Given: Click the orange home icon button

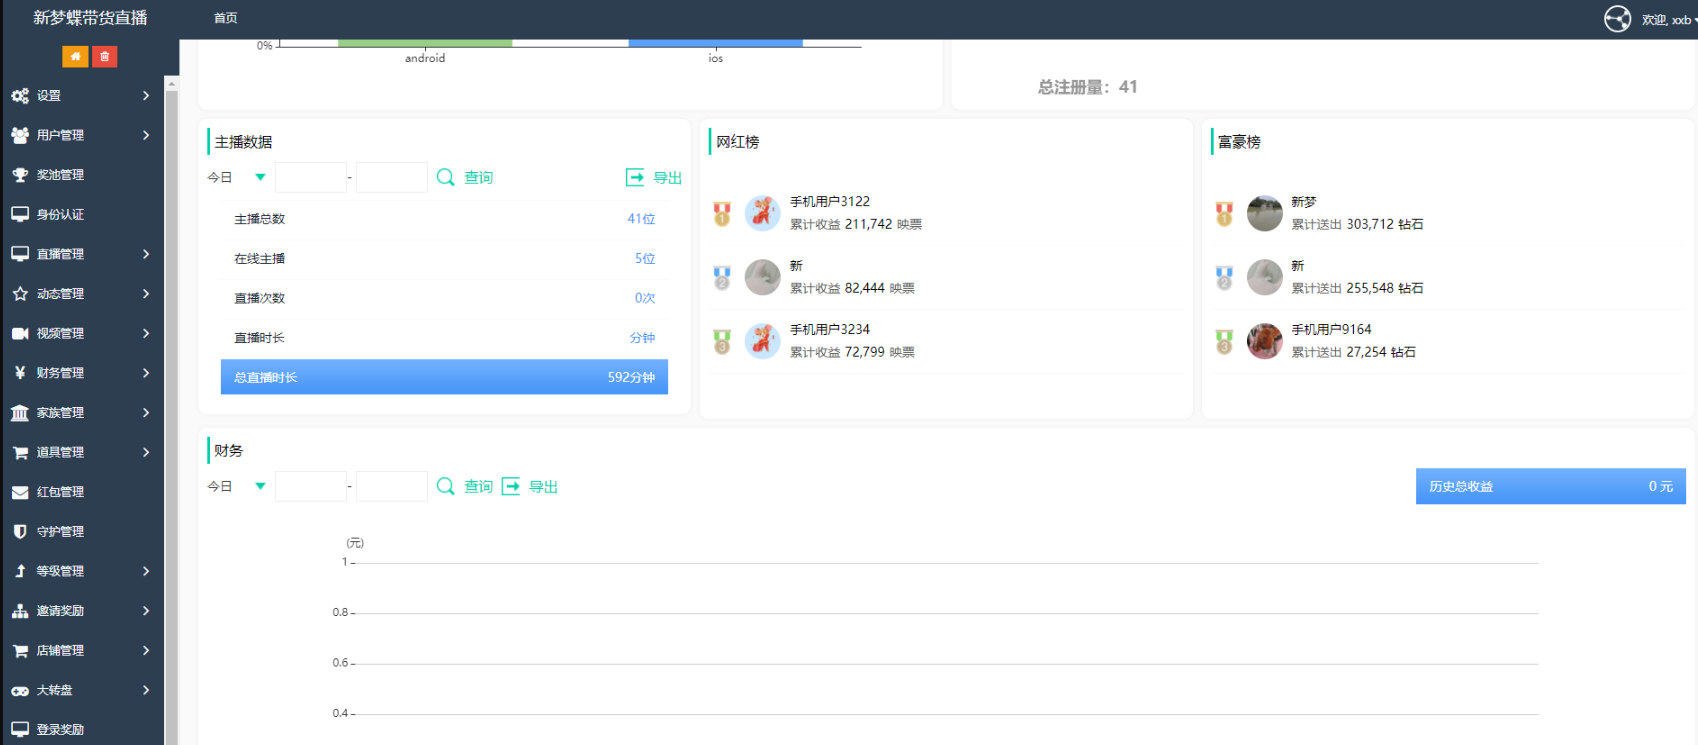Looking at the screenshot, I should click(x=75, y=57).
